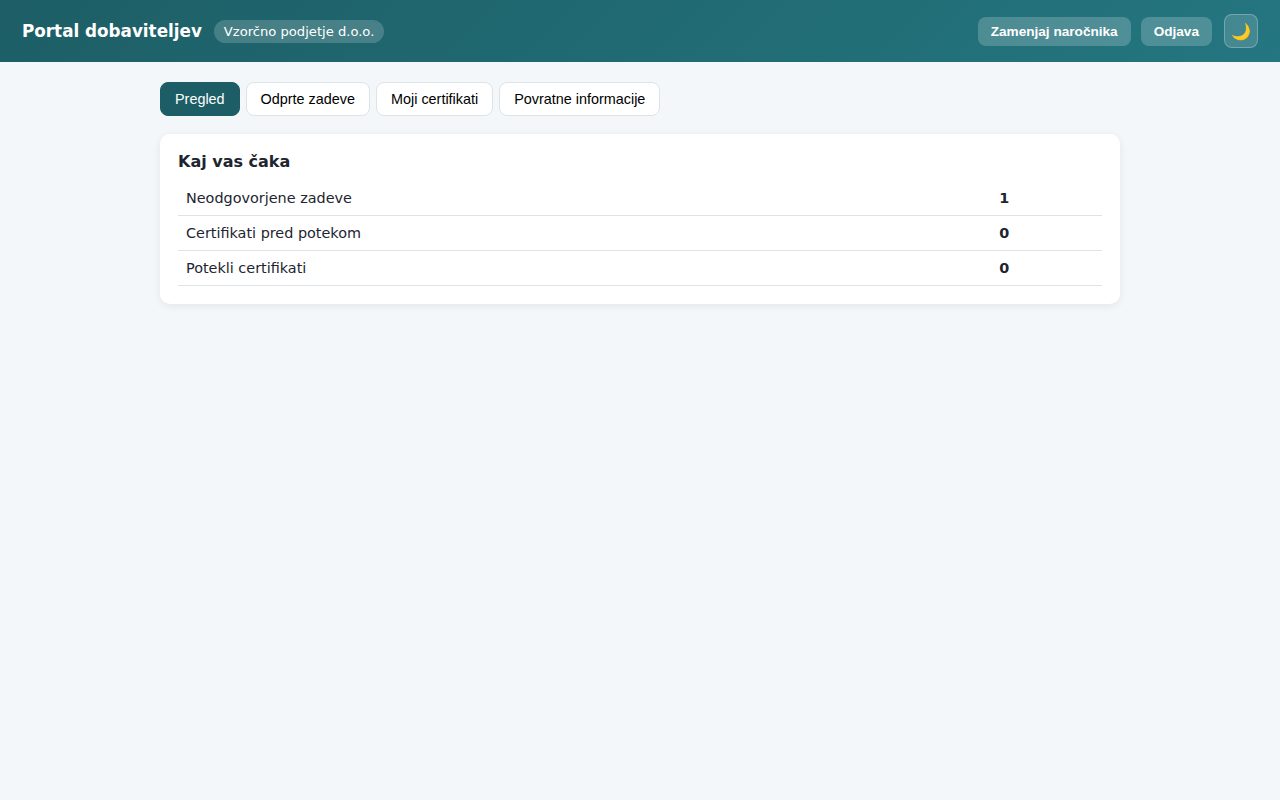
Task: Click the count 0 for Potekli certifikati
Action: tap(1004, 268)
